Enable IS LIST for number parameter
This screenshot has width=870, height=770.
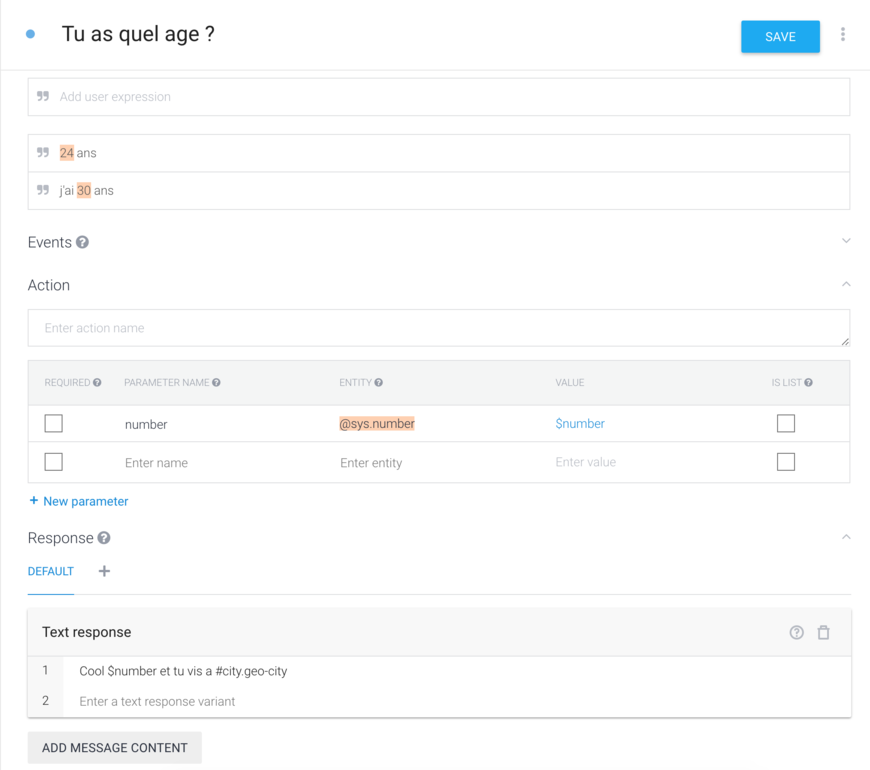coord(786,424)
